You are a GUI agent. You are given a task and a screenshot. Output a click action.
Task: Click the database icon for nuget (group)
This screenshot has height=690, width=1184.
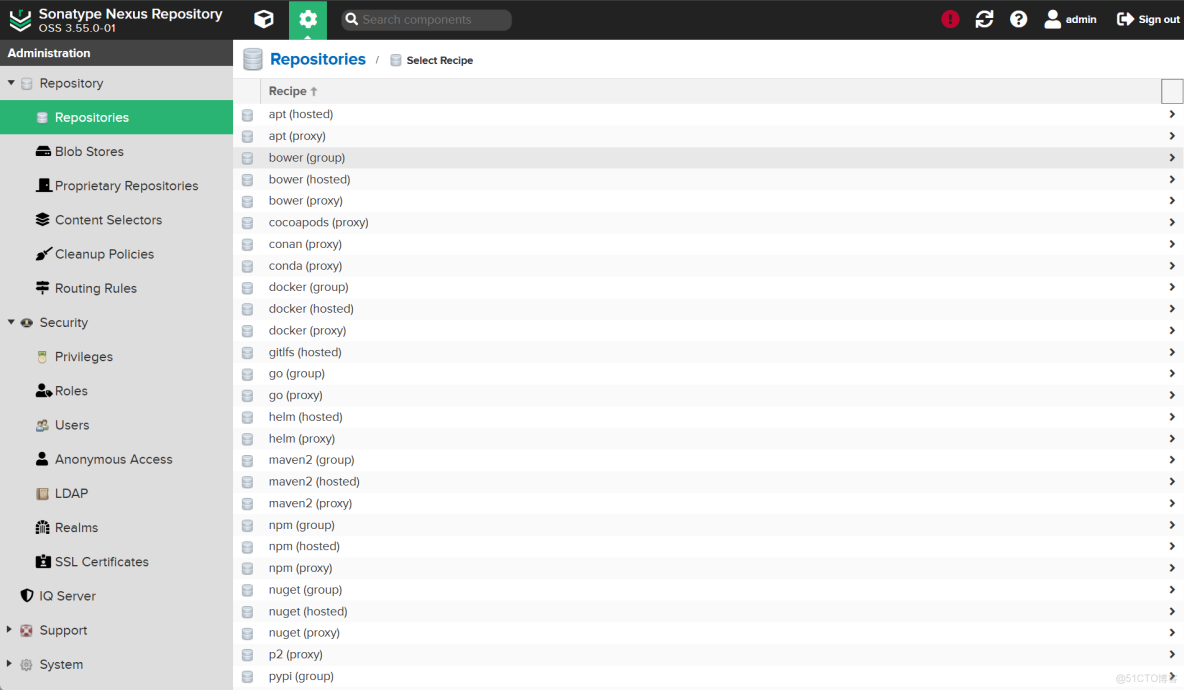tap(247, 590)
